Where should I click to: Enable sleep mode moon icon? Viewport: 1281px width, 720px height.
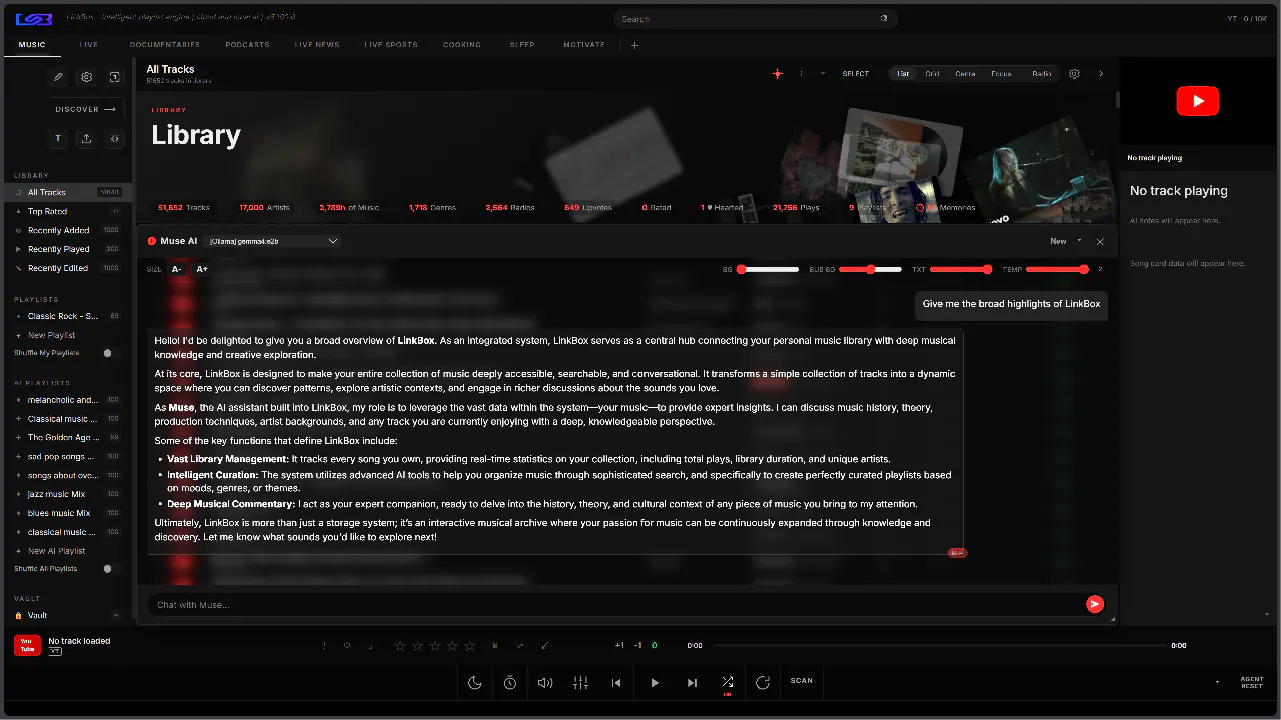tap(475, 682)
